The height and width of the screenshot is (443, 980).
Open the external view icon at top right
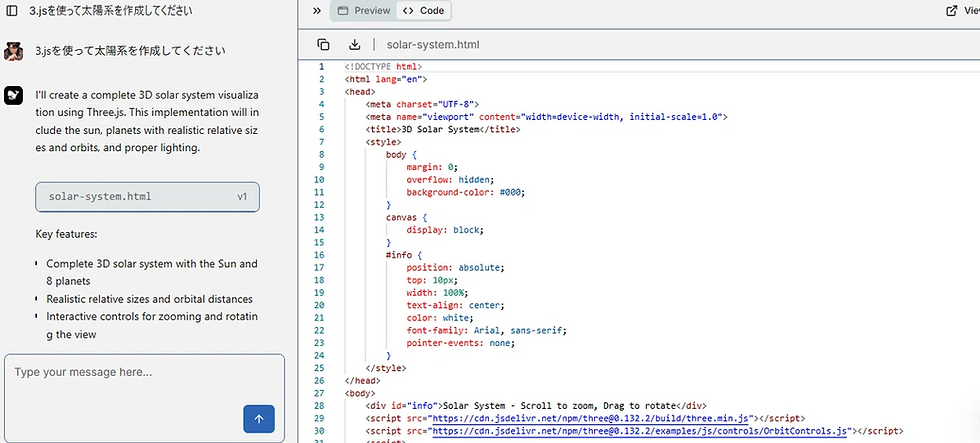[952, 11]
